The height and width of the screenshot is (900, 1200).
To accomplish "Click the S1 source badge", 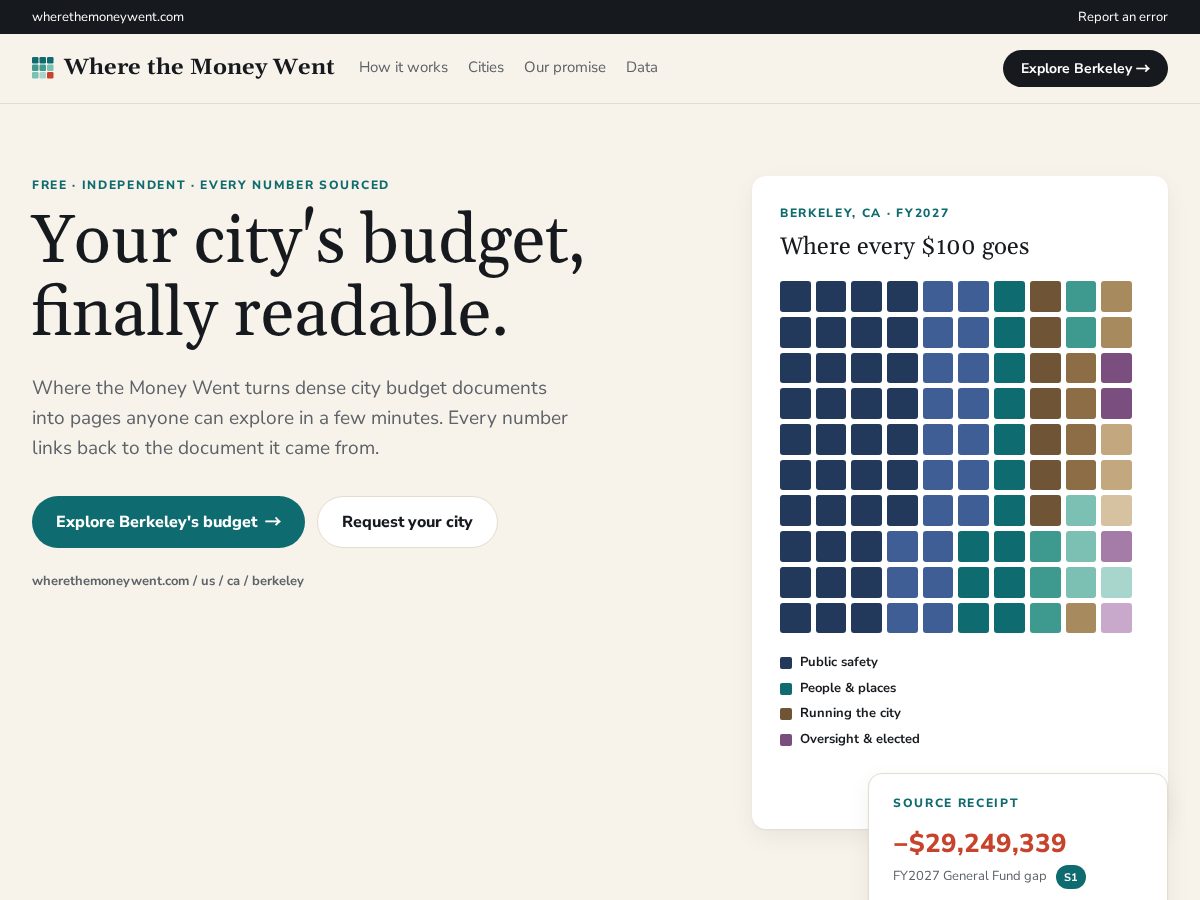I will 1071,877.
